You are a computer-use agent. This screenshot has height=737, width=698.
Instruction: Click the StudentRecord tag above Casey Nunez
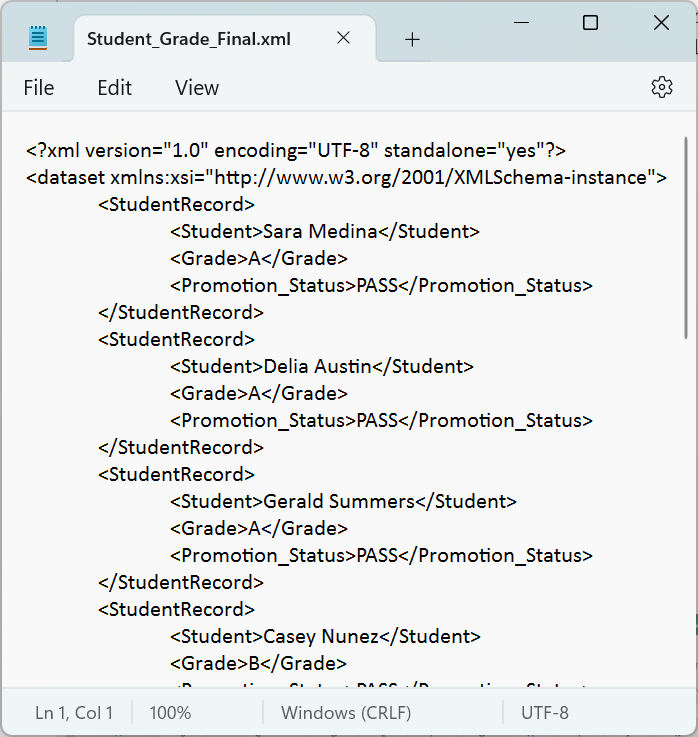[176, 610]
